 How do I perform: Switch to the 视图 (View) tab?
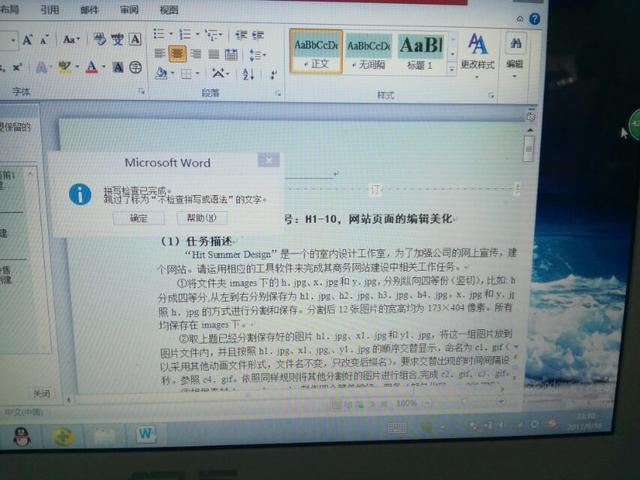tap(169, 9)
